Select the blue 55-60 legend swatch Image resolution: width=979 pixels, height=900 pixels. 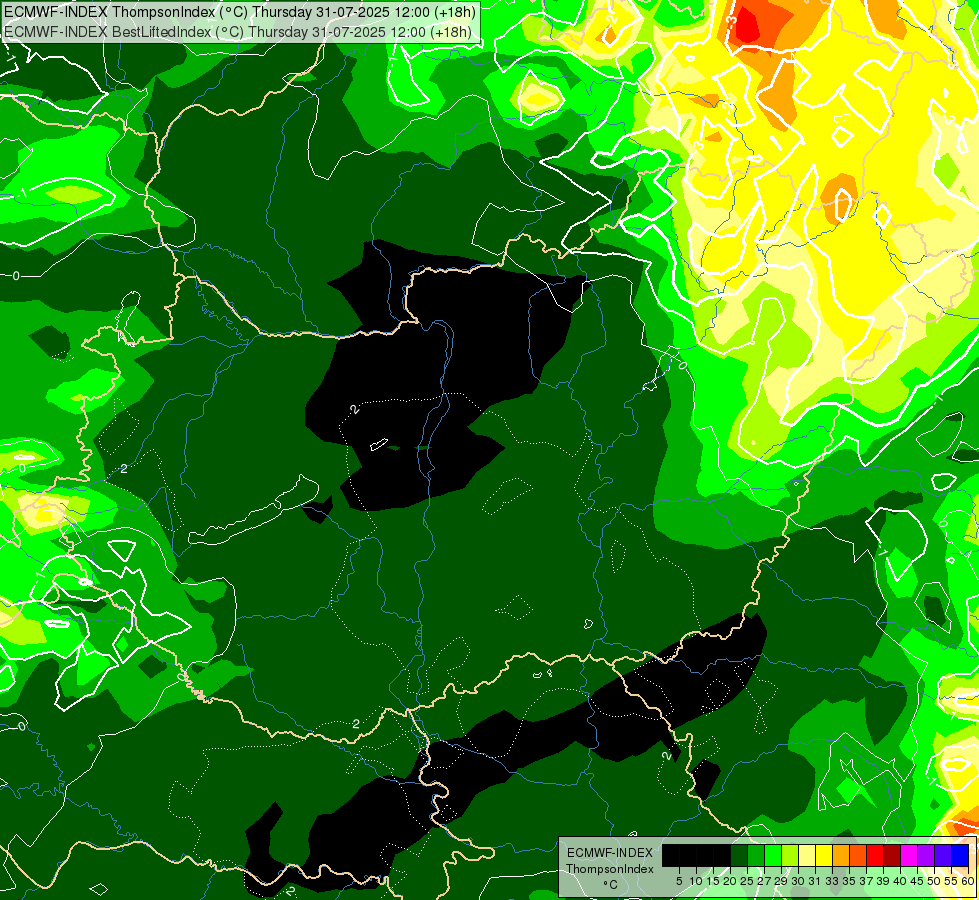[x=960, y=855]
